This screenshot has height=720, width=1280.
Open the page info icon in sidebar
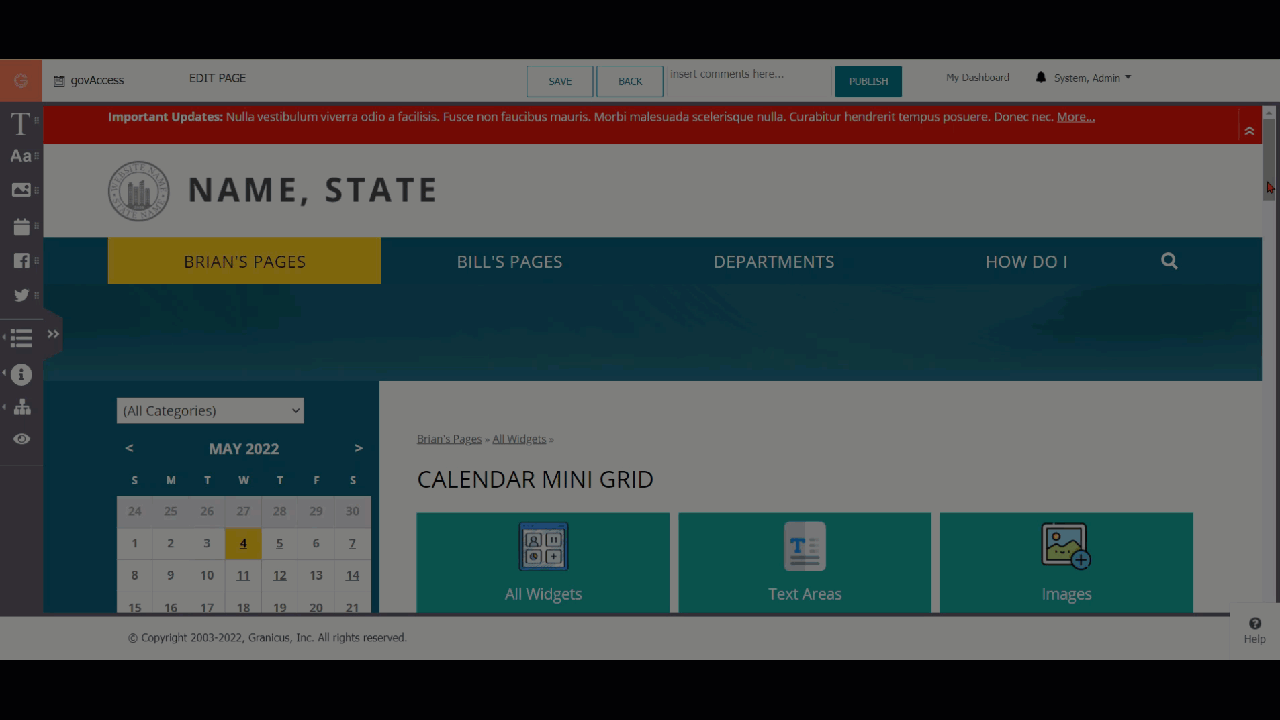(21, 374)
